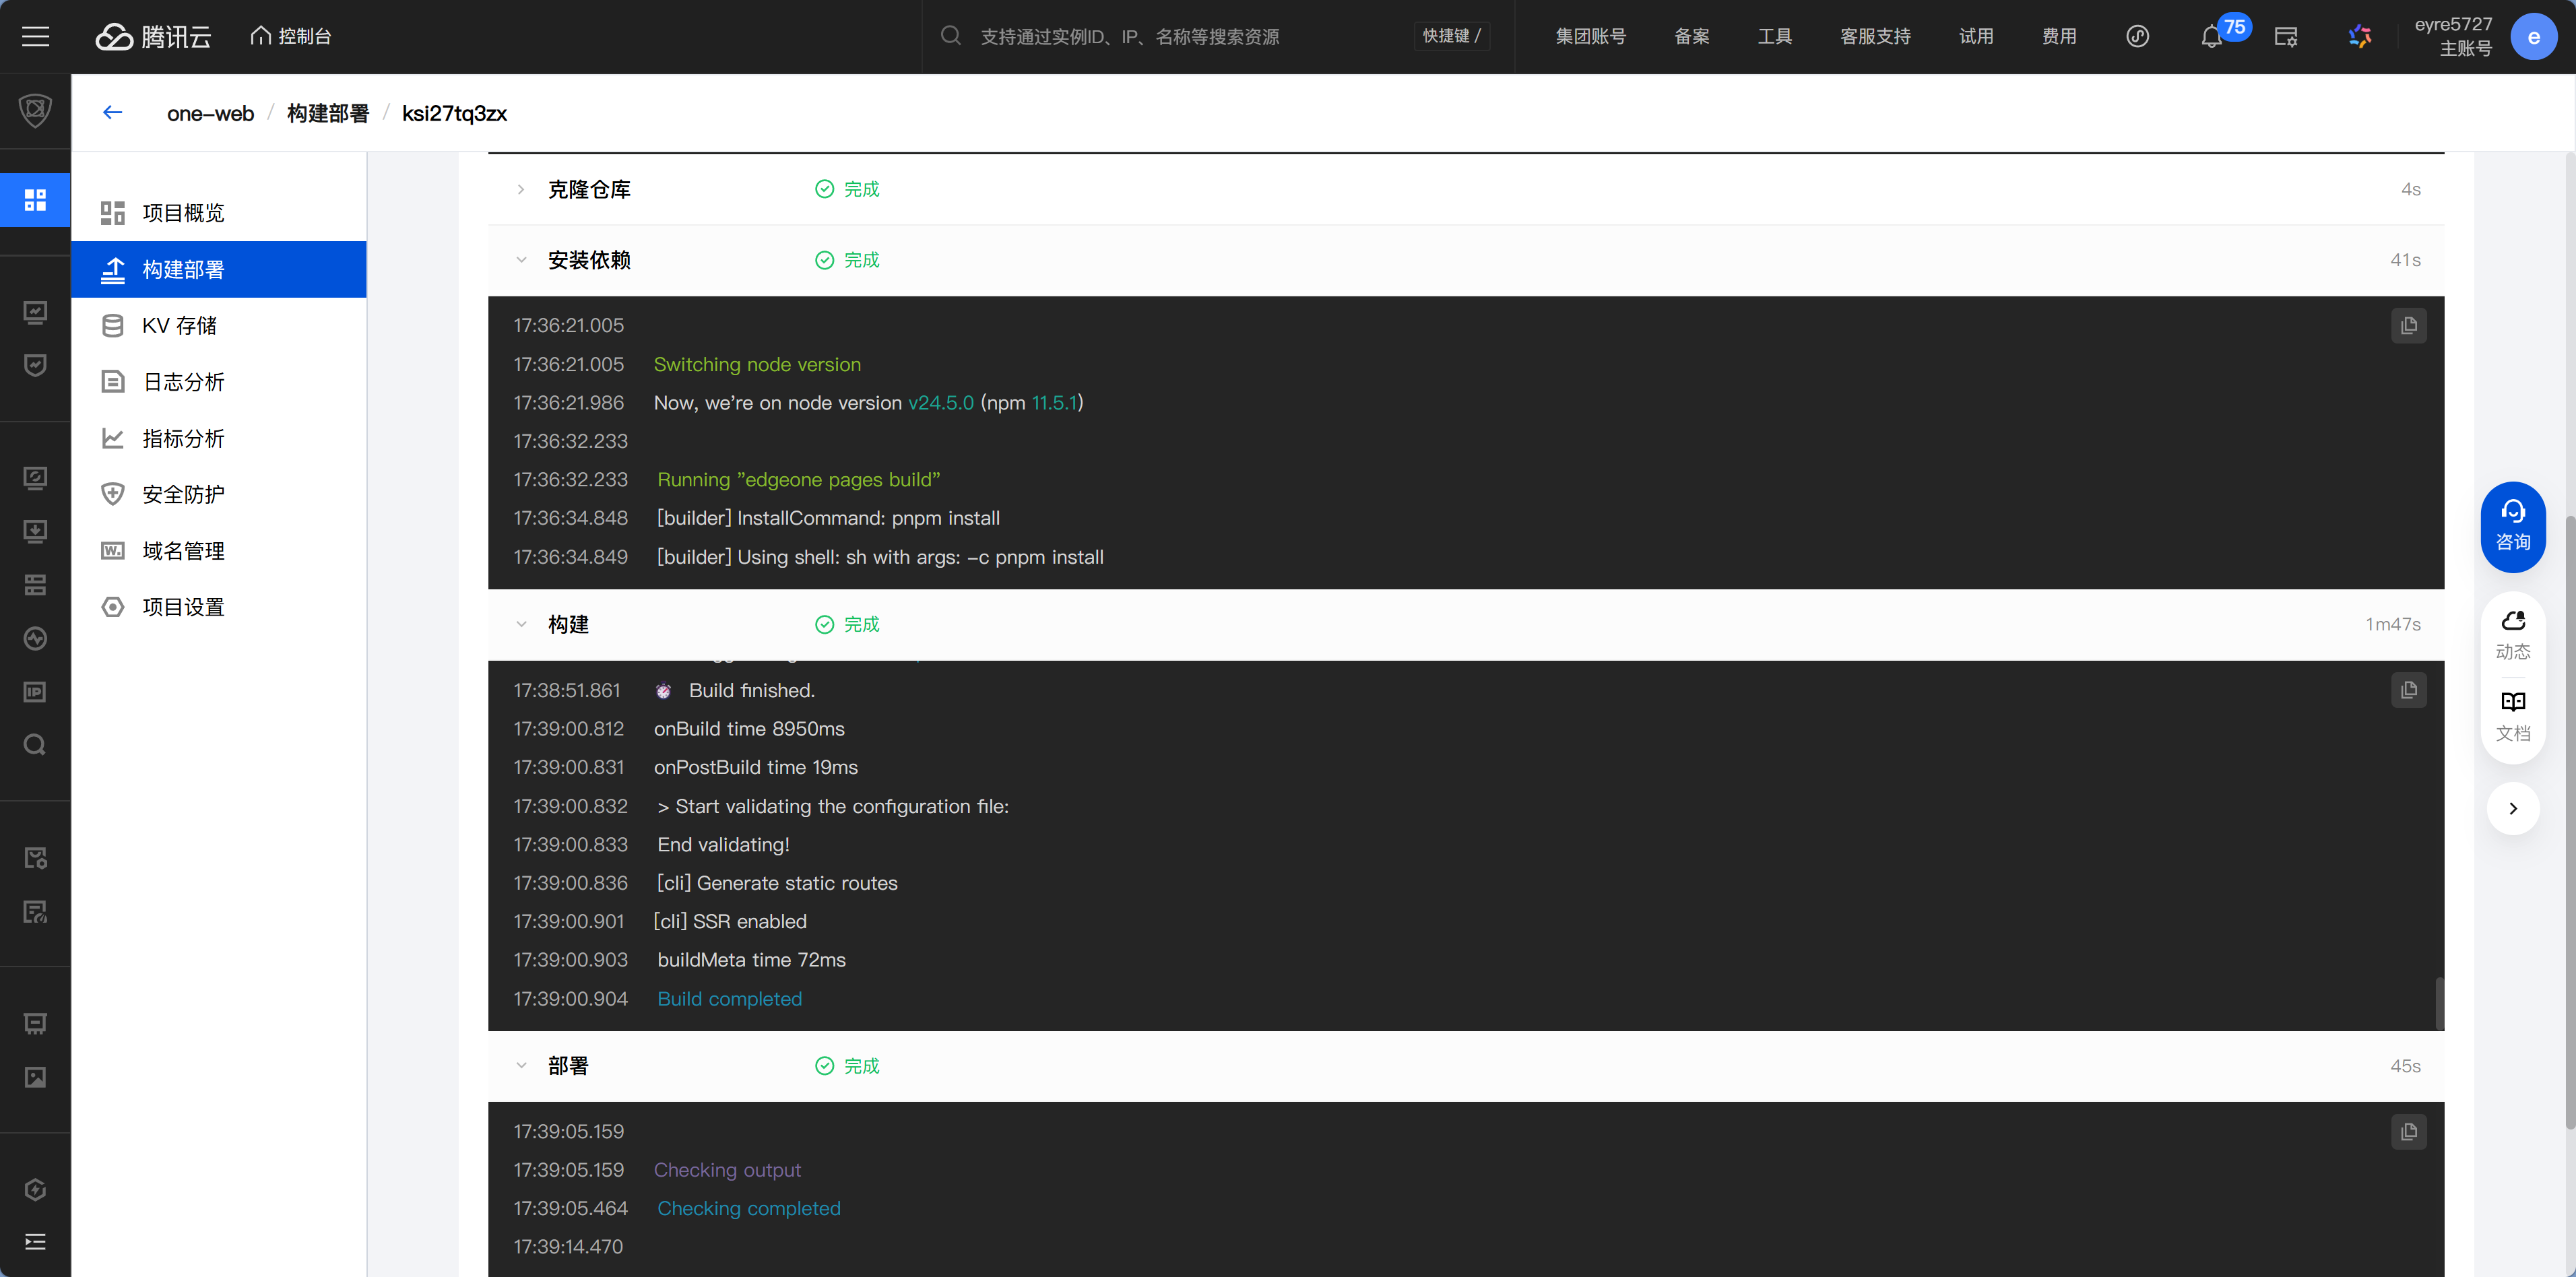Viewport: 2576px width, 1277px height.
Task: Open the notification bell with badge 75
Action: pyautogui.click(x=2211, y=37)
